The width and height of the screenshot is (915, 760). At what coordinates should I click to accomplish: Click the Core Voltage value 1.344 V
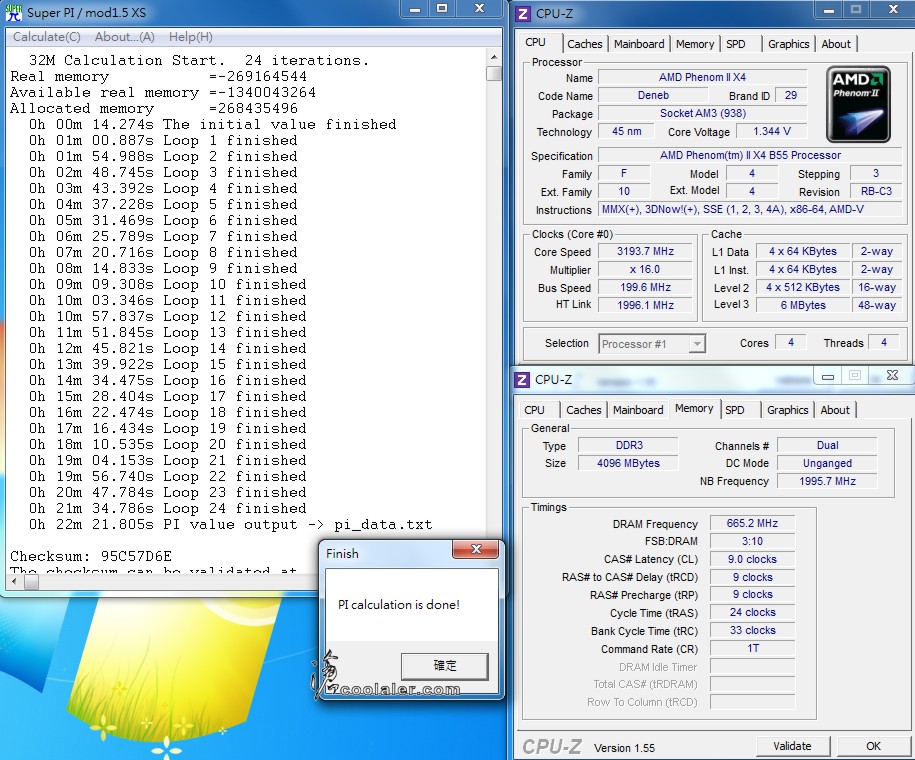pyautogui.click(x=771, y=131)
